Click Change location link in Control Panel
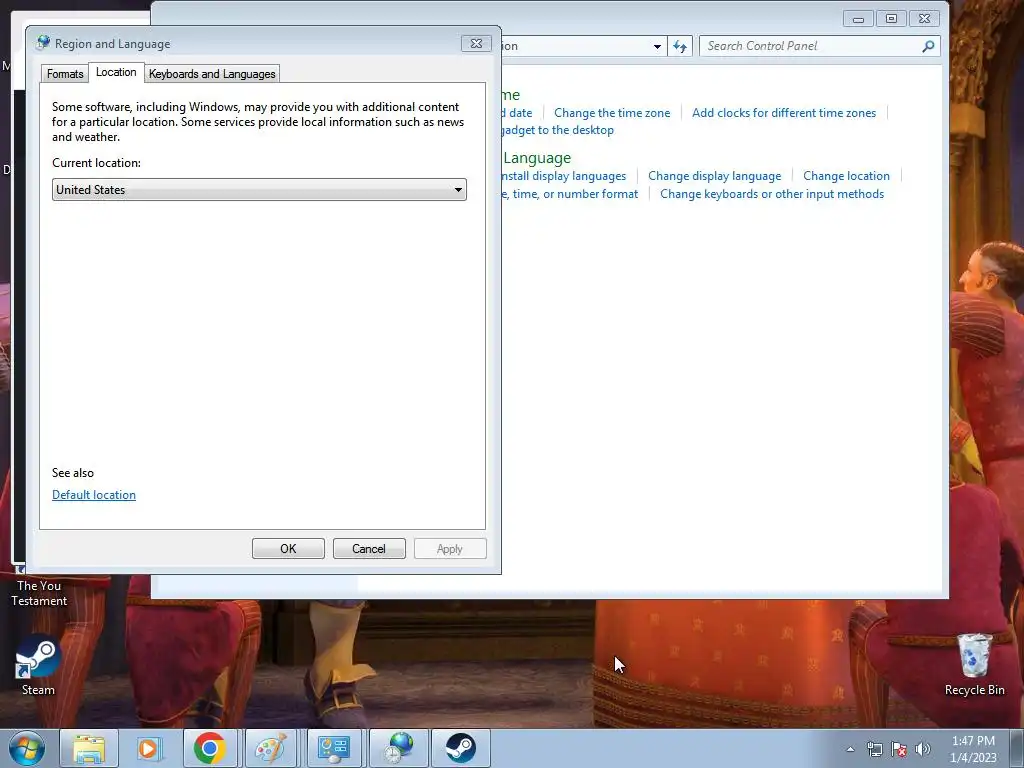Image resolution: width=1024 pixels, height=768 pixels. 846,176
